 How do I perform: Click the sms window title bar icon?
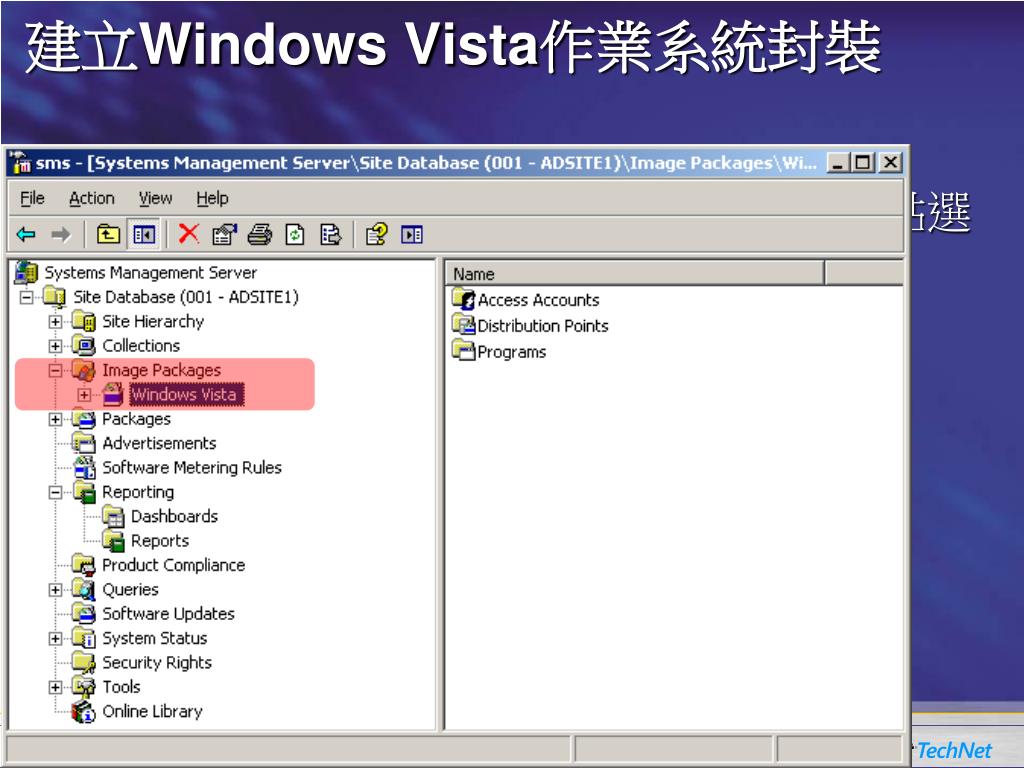point(20,162)
